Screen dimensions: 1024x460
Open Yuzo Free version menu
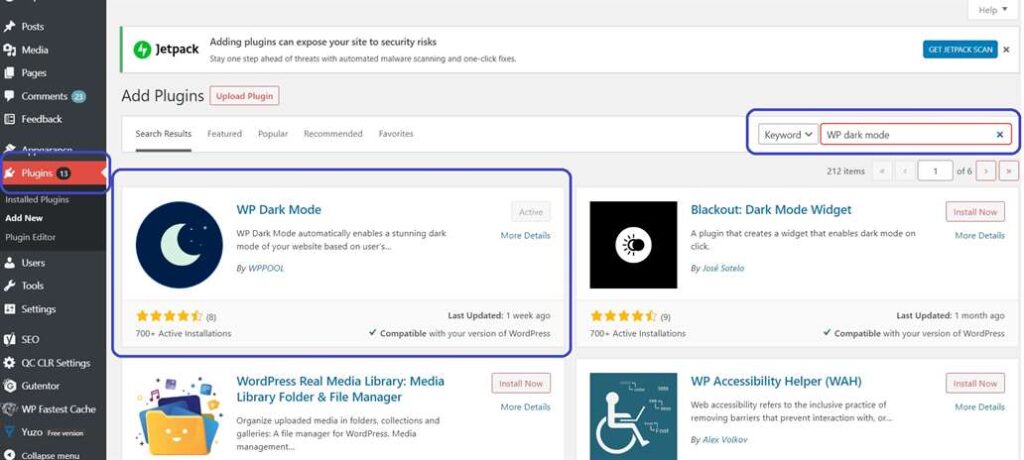[52, 433]
